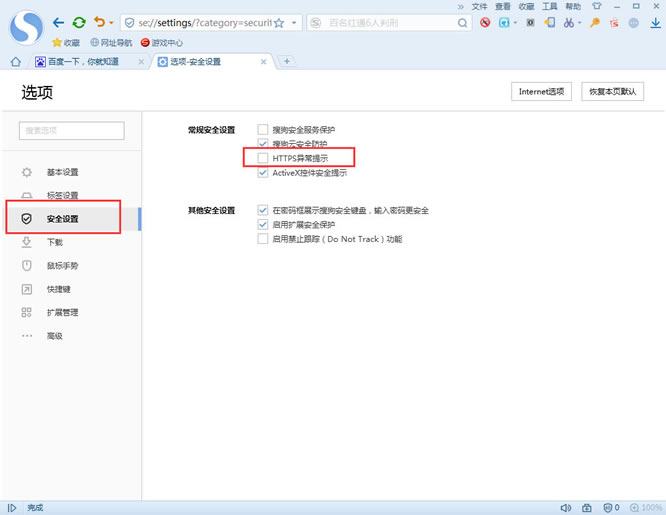This screenshot has width=666, height=515.
Task: Click the 恢复本页默认 button
Action: click(x=612, y=91)
